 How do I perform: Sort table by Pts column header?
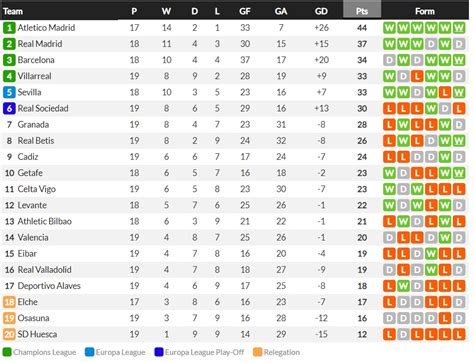click(x=362, y=11)
